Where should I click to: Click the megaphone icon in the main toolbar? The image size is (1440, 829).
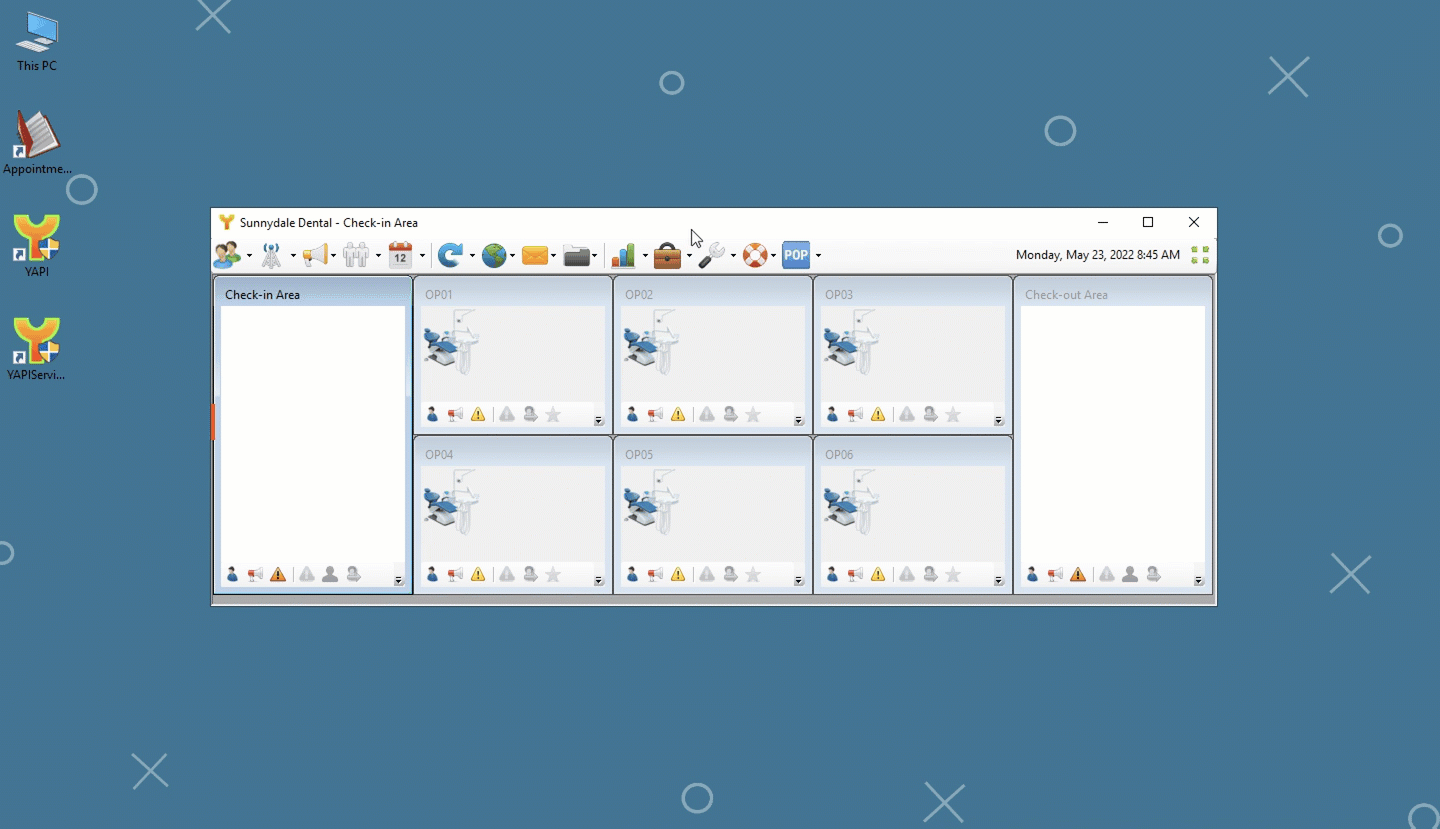(x=315, y=255)
